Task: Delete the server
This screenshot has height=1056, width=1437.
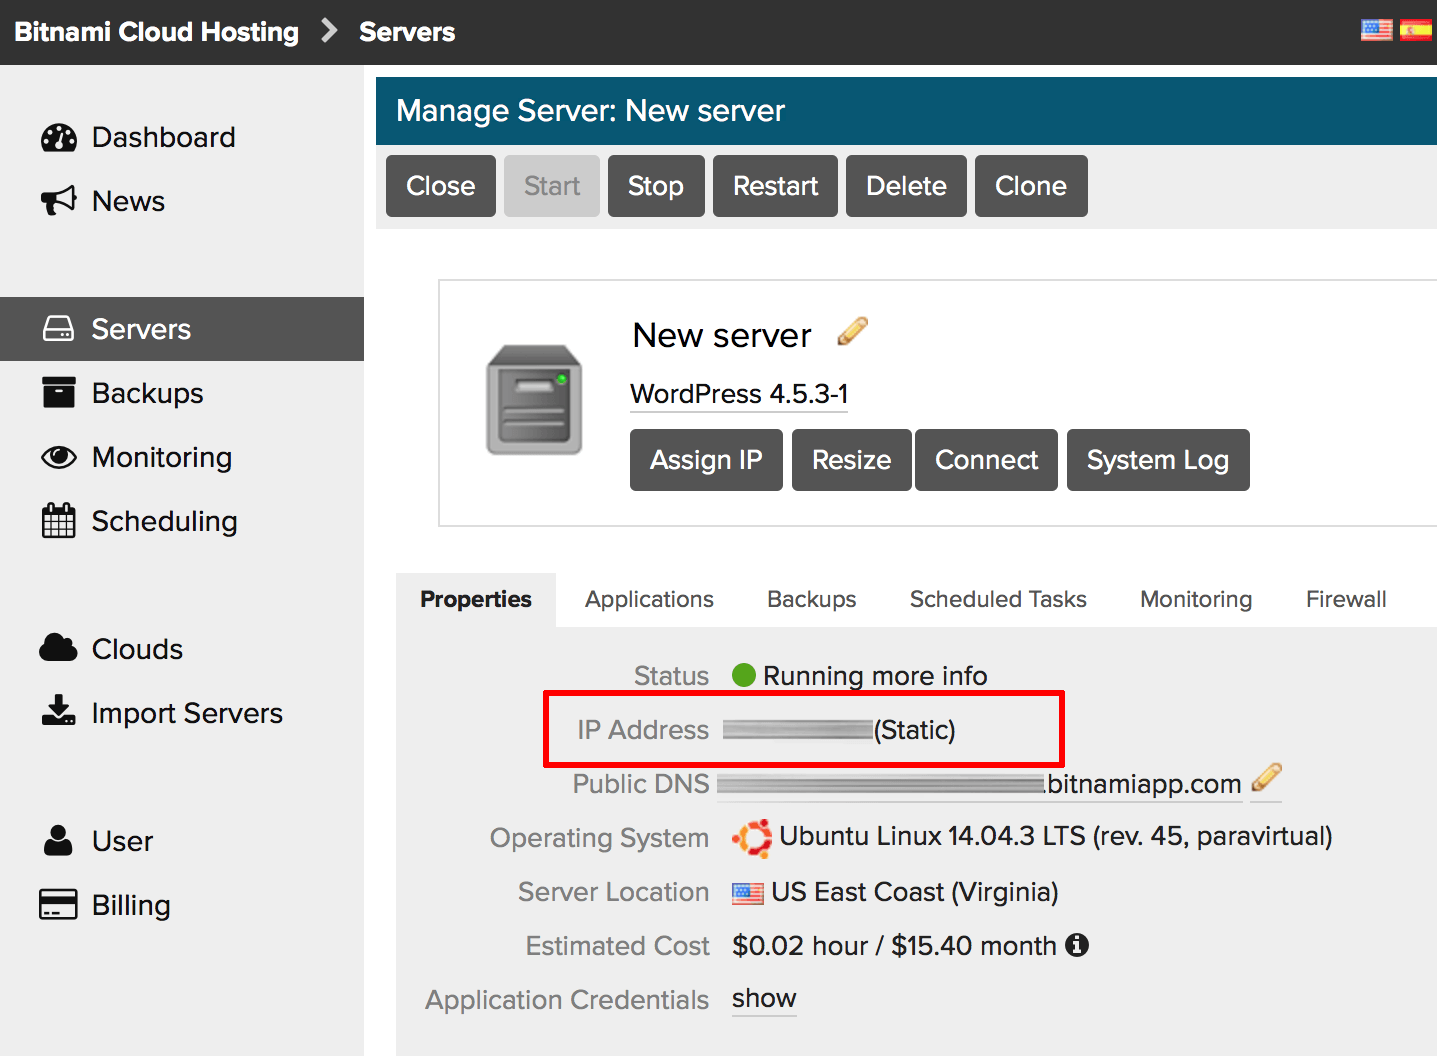Action: click(x=906, y=186)
